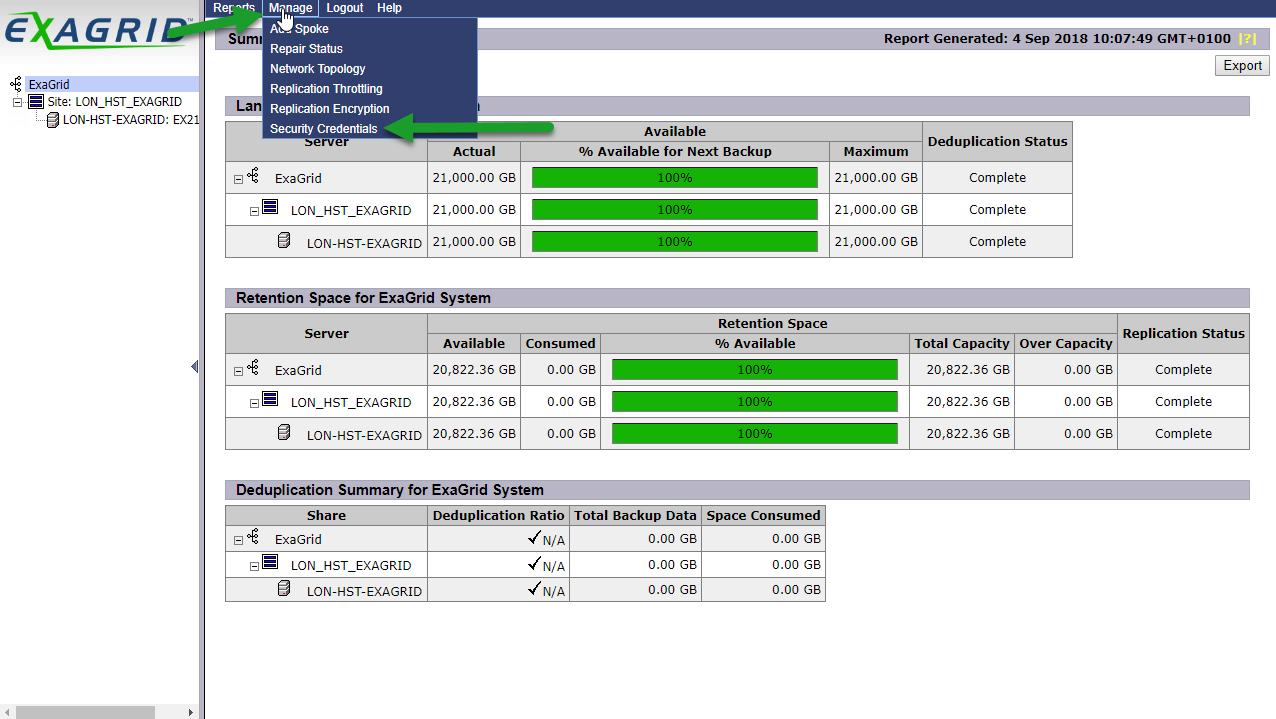Viewport: 1276px width, 719px height.
Task: Click checkmark beside N/A in LON-HST-EXAGRID dedup ratio
Action: click(535, 589)
